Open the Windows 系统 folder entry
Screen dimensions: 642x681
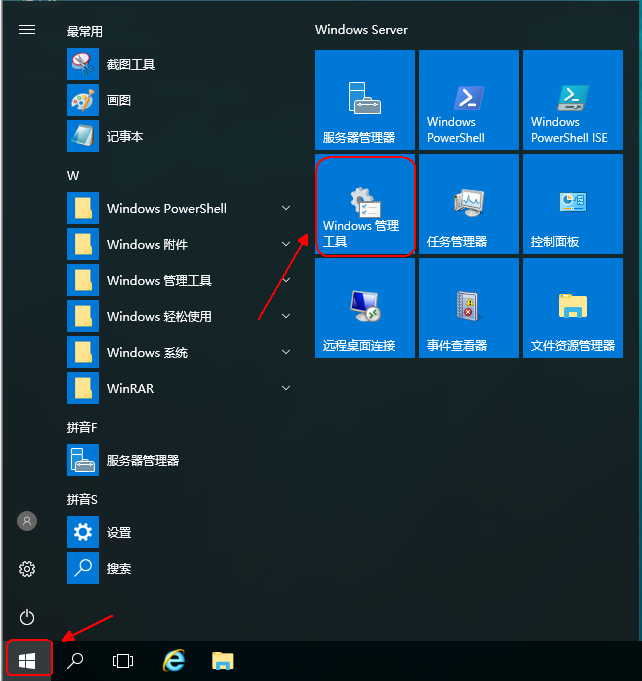(x=178, y=352)
